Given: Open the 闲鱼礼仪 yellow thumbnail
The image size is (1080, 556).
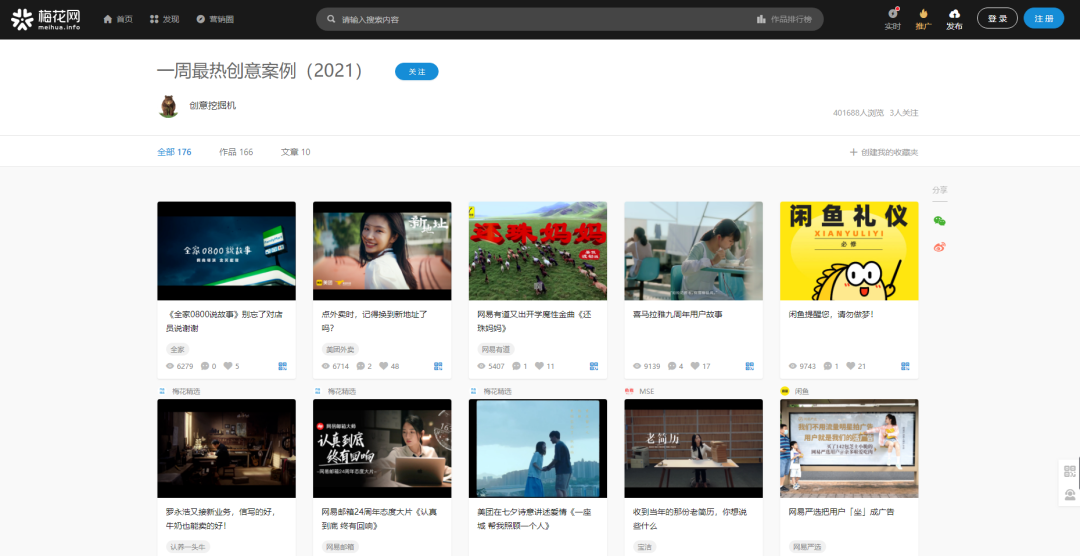Looking at the screenshot, I should click(x=849, y=251).
